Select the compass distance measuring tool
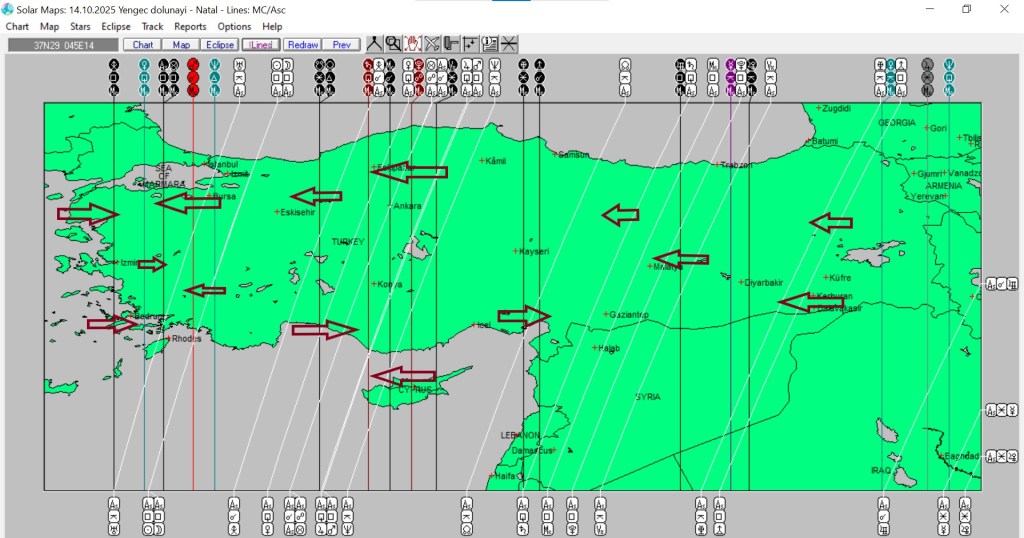 tap(373, 44)
